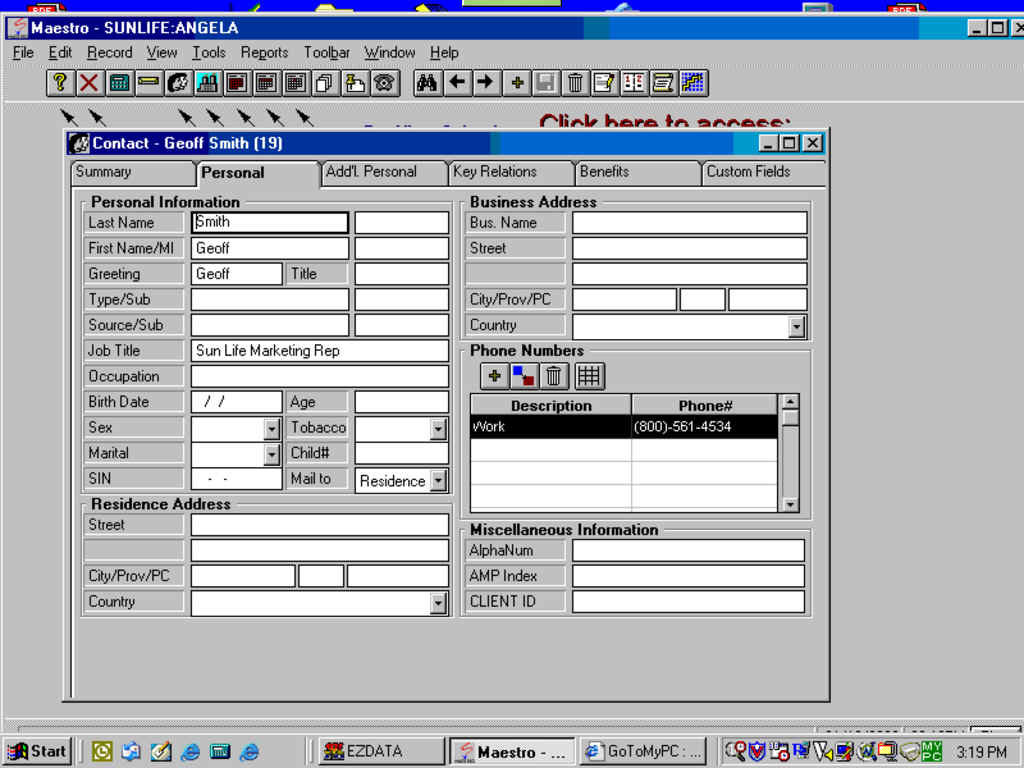Screen dimensions: 1024x768
Task: Click the greyed floppy disk save icon
Action: 546,83
